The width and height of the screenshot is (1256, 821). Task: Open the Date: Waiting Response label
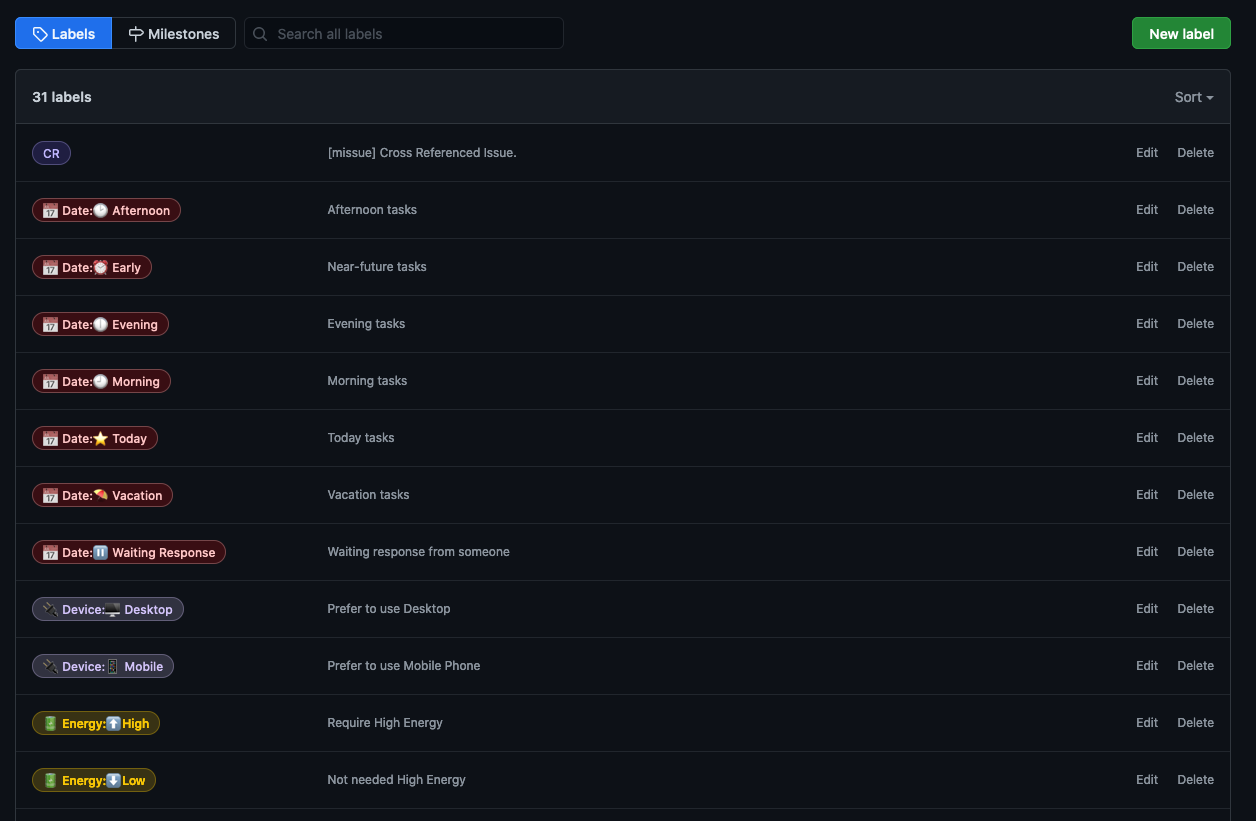[129, 552]
